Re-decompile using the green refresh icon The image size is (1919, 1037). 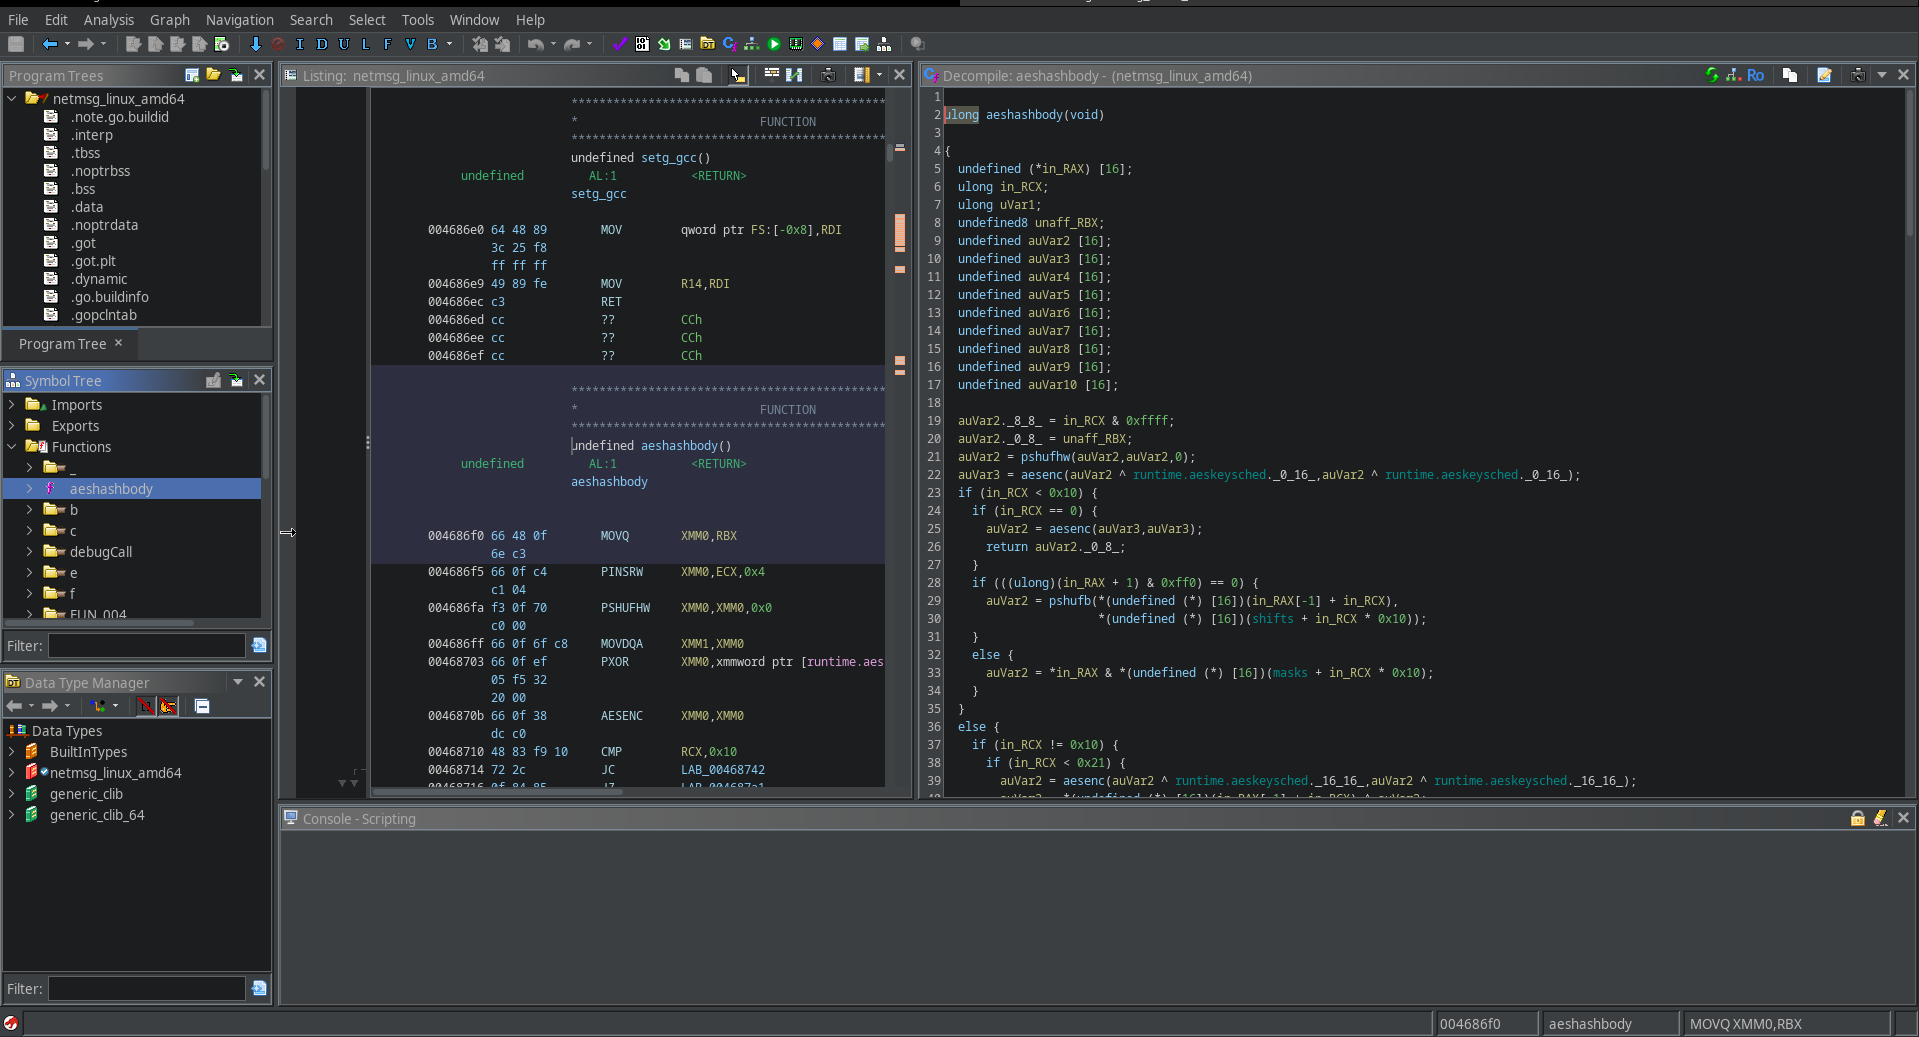(1712, 75)
